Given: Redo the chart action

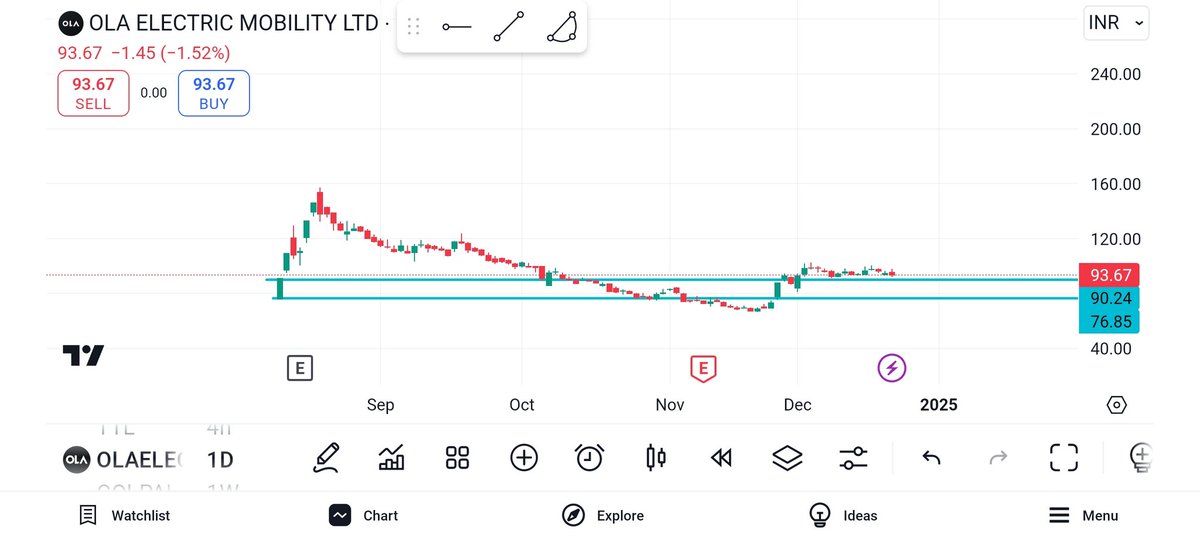Looking at the screenshot, I should tap(998, 458).
